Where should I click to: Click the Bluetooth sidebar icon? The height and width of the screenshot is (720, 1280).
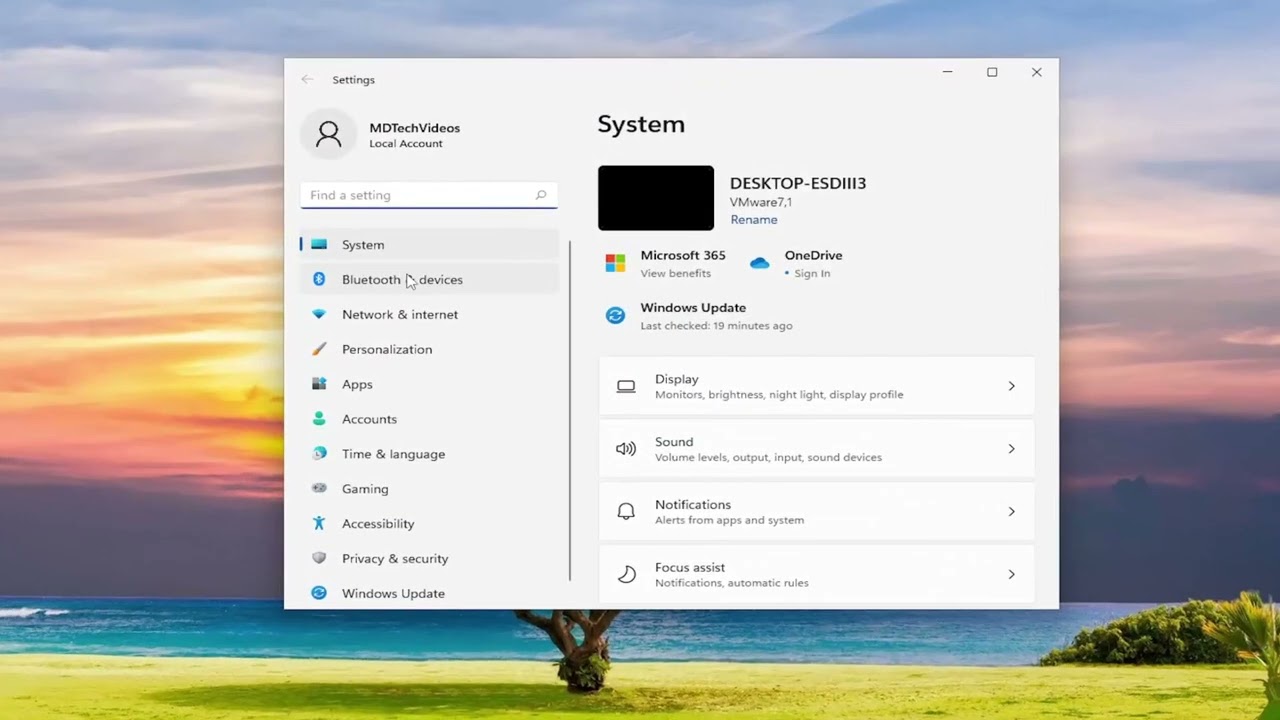(x=319, y=279)
